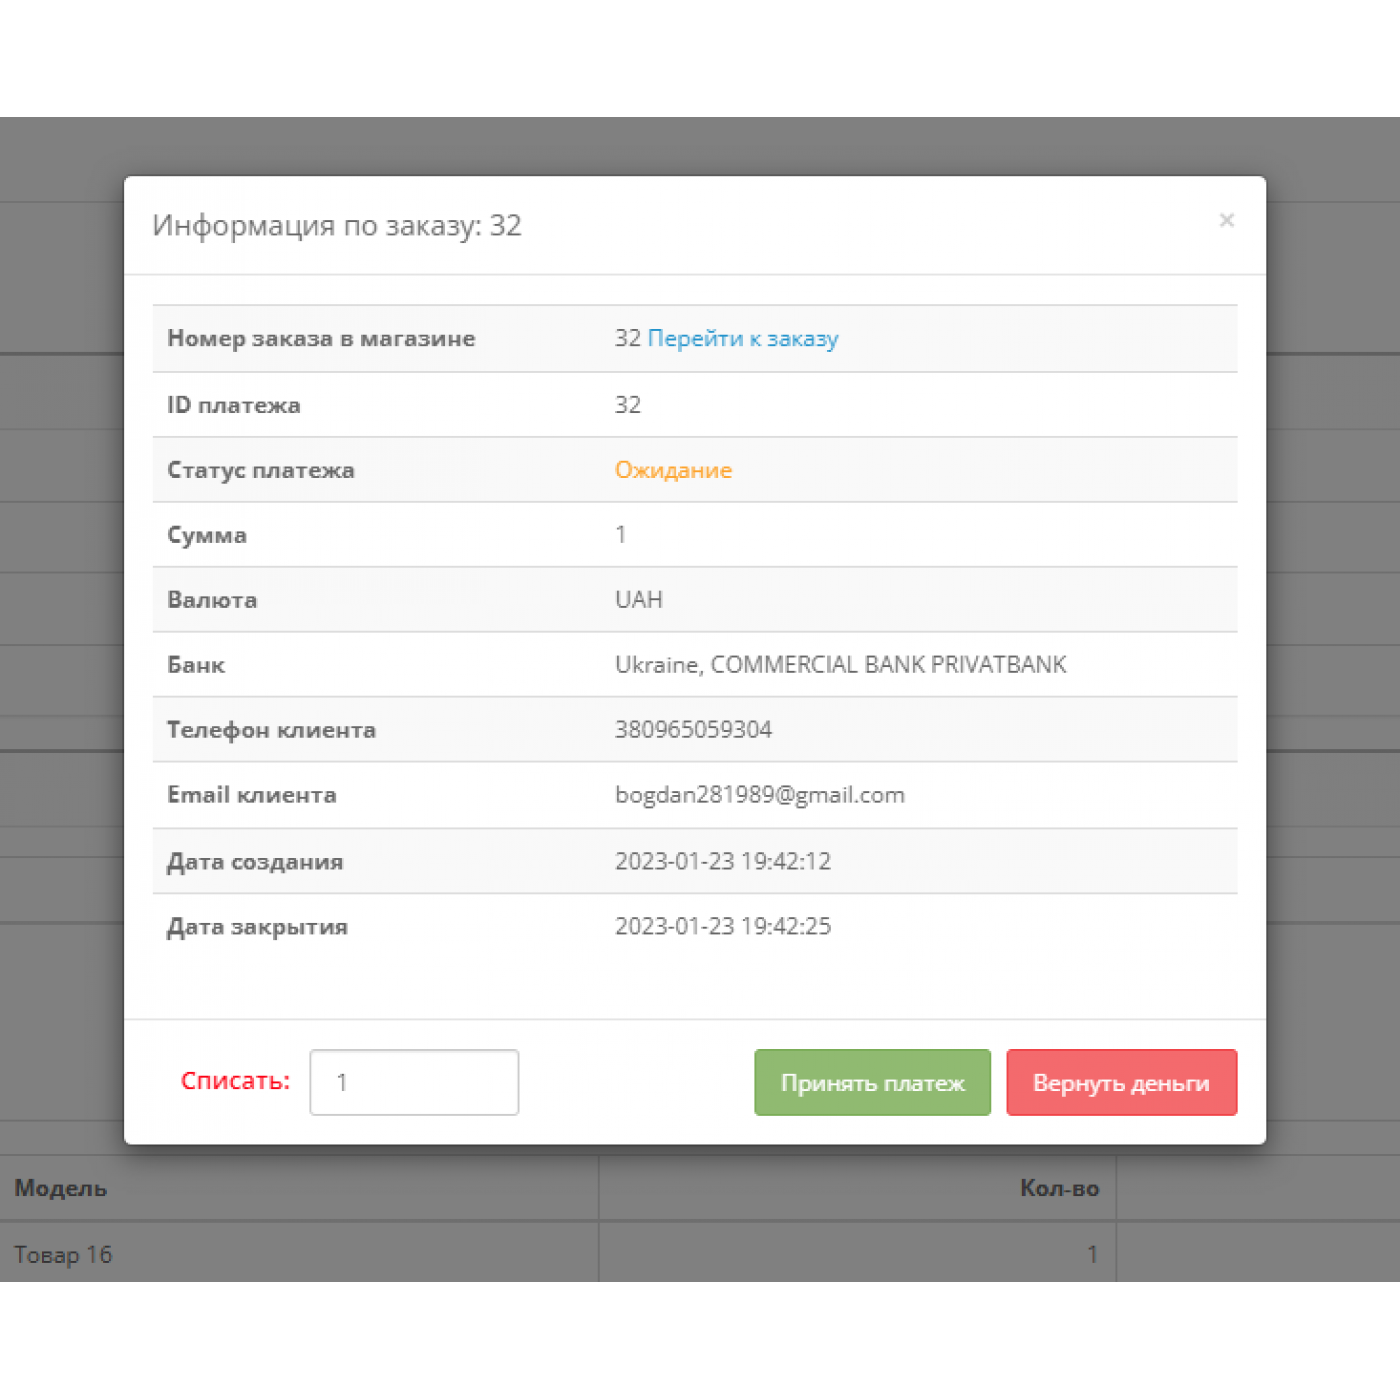Click the creation date 19:42:12 value

(722, 861)
